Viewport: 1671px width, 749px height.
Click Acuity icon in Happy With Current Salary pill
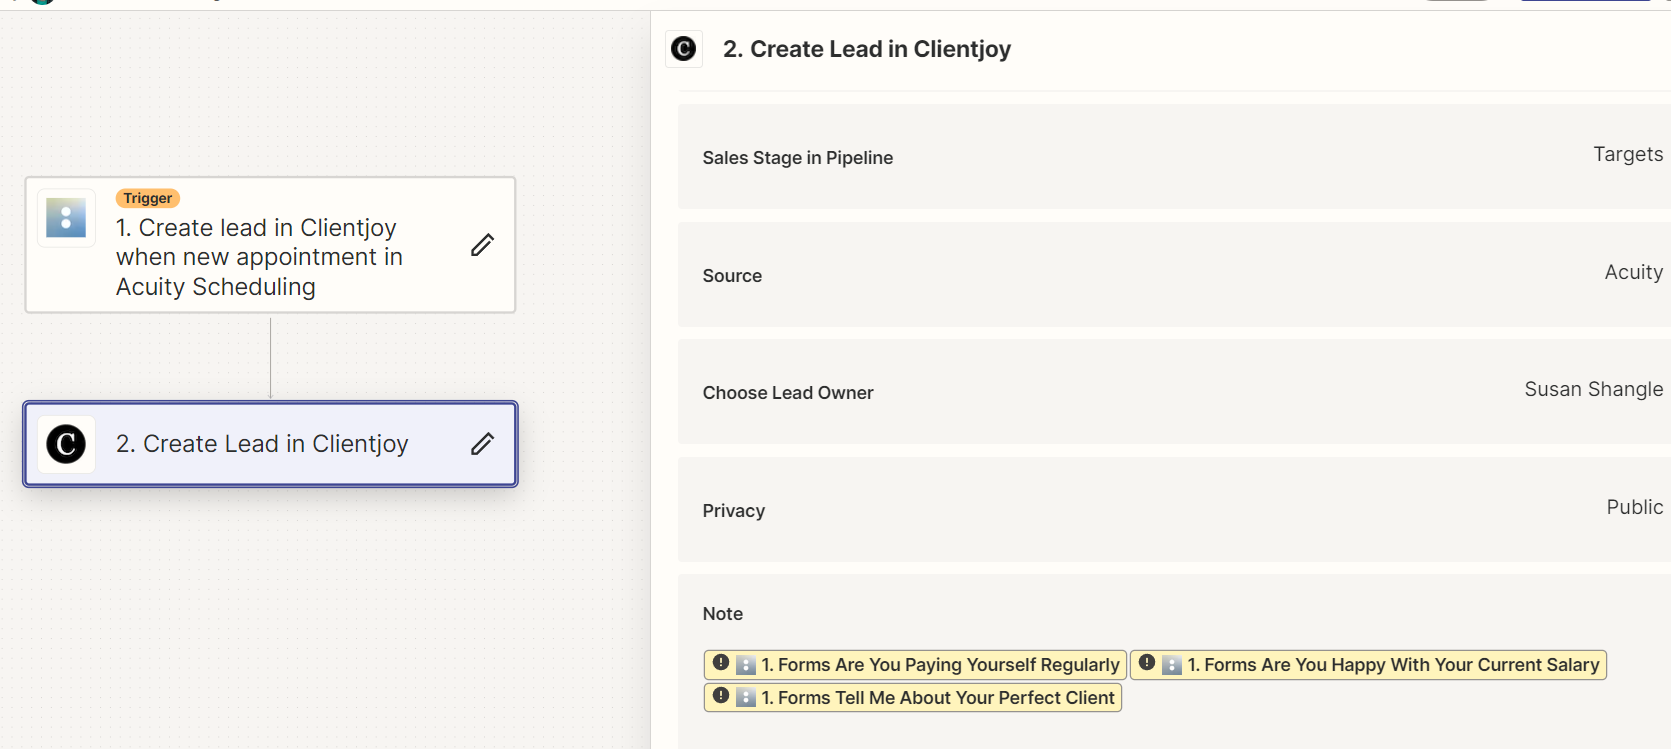(1172, 665)
